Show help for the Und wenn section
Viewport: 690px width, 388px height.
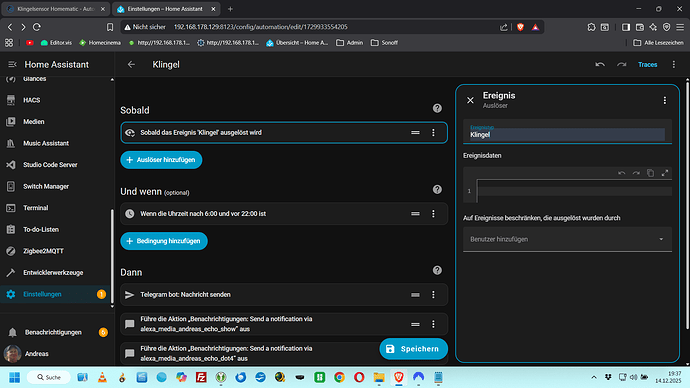(x=437, y=189)
